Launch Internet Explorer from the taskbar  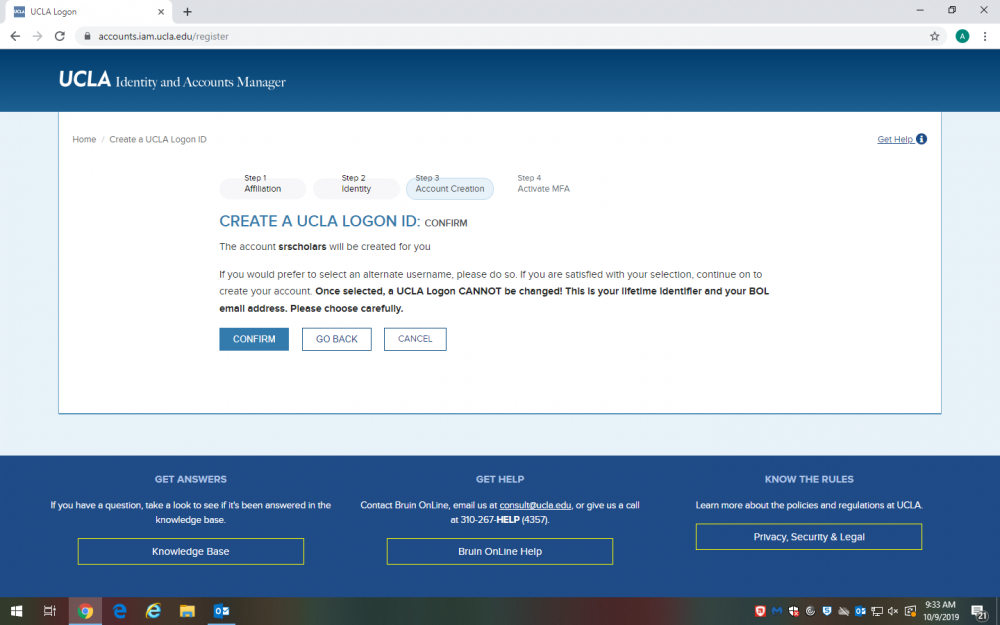pos(153,611)
